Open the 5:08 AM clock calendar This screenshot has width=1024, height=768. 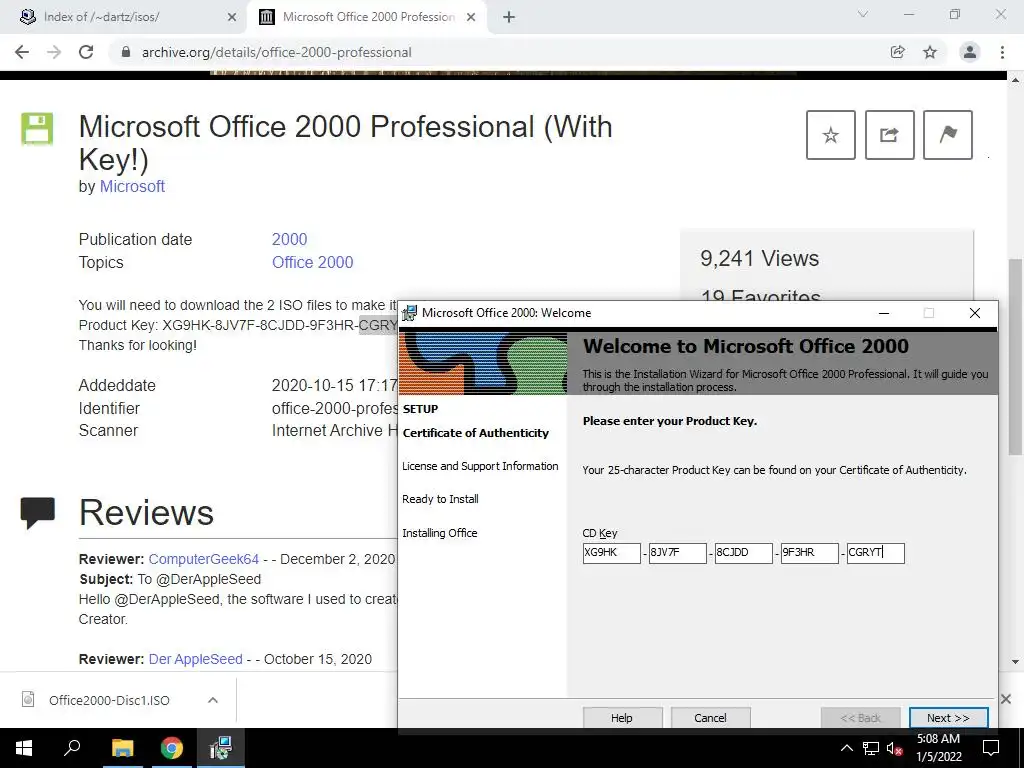(x=938, y=748)
